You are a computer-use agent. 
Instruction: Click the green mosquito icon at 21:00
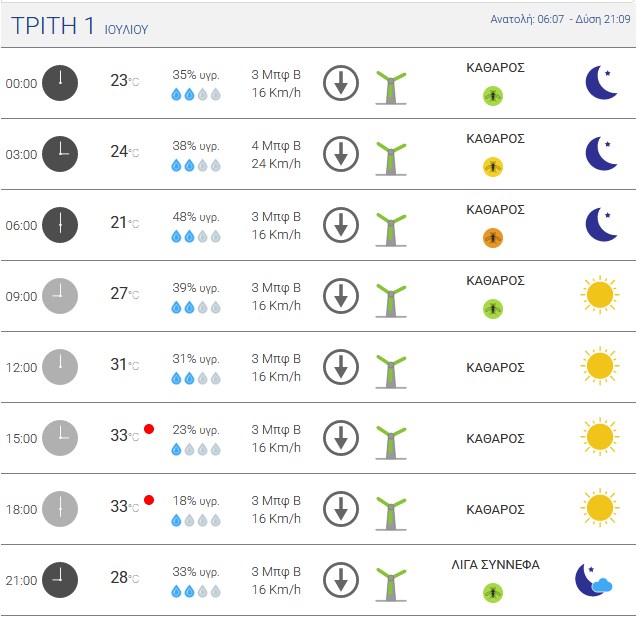tap(493, 593)
